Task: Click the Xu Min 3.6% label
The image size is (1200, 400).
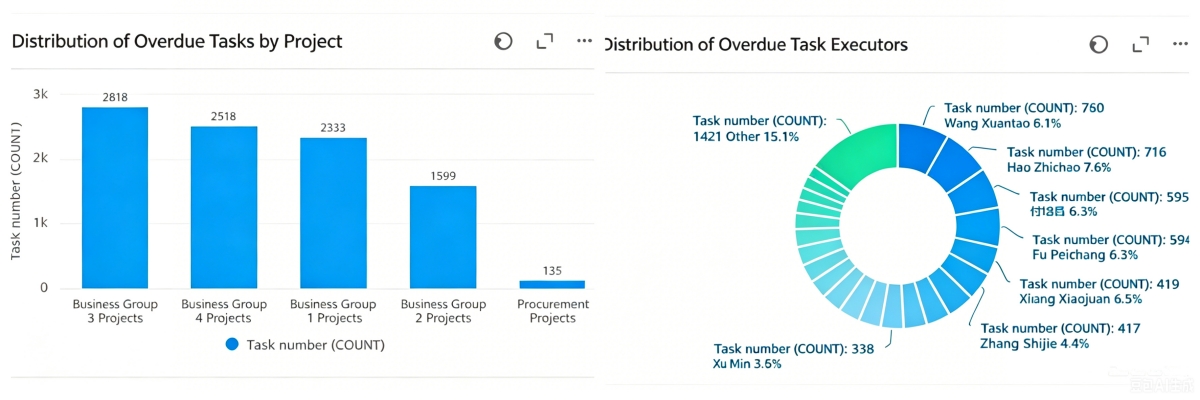Action: click(x=748, y=364)
